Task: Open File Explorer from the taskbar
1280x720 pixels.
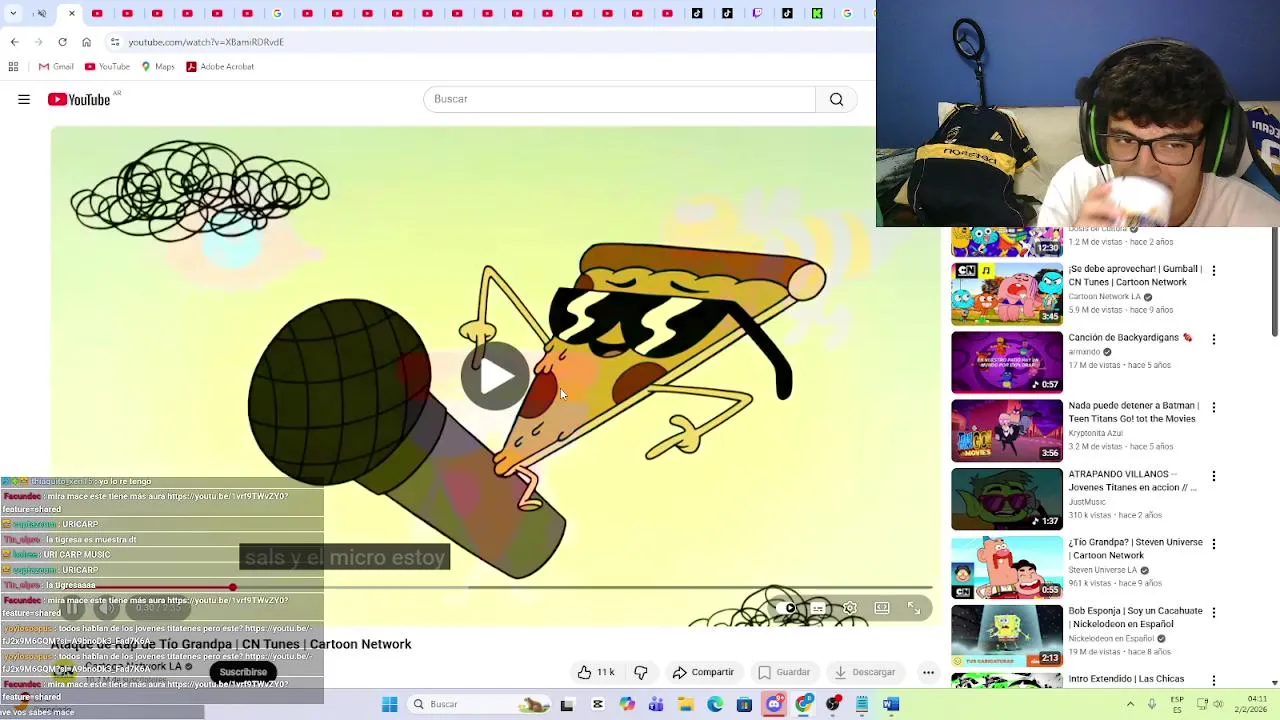Action: [685, 704]
